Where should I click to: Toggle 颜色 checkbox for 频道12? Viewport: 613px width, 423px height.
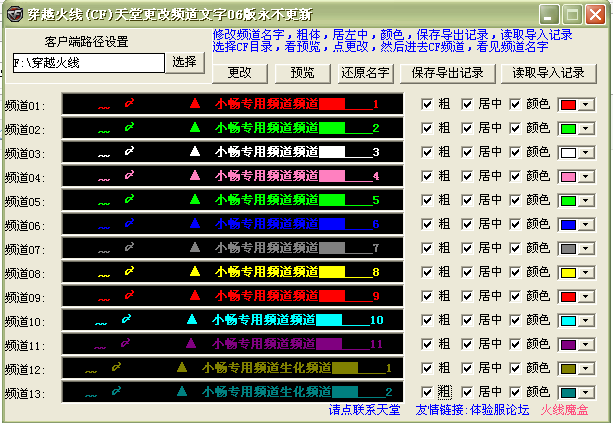coord(515,368)
